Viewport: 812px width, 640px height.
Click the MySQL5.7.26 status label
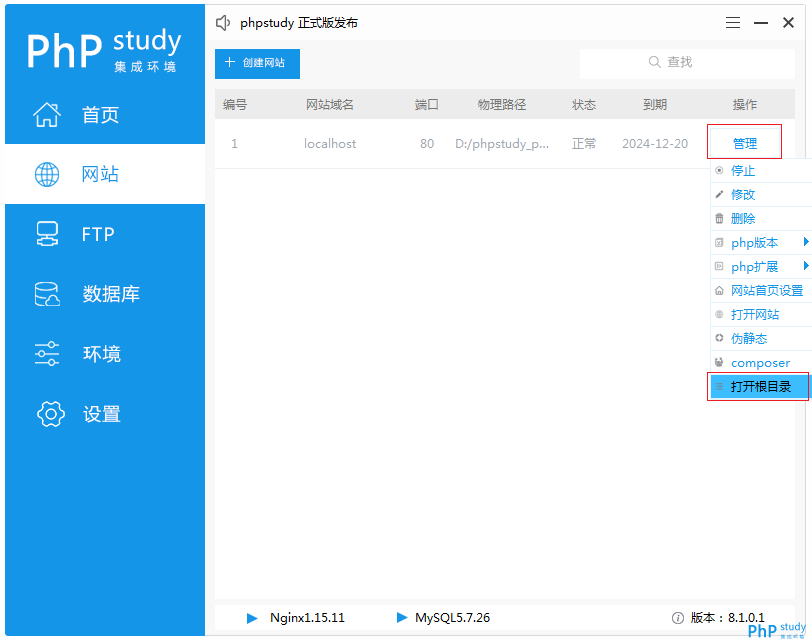[452, 618]
